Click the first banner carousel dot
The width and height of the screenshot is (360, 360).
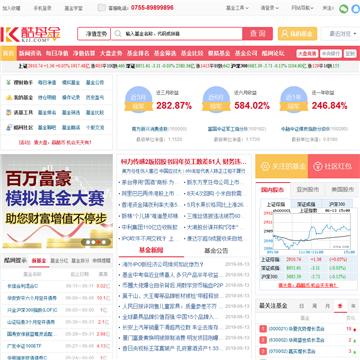click(x=88, y=242)
